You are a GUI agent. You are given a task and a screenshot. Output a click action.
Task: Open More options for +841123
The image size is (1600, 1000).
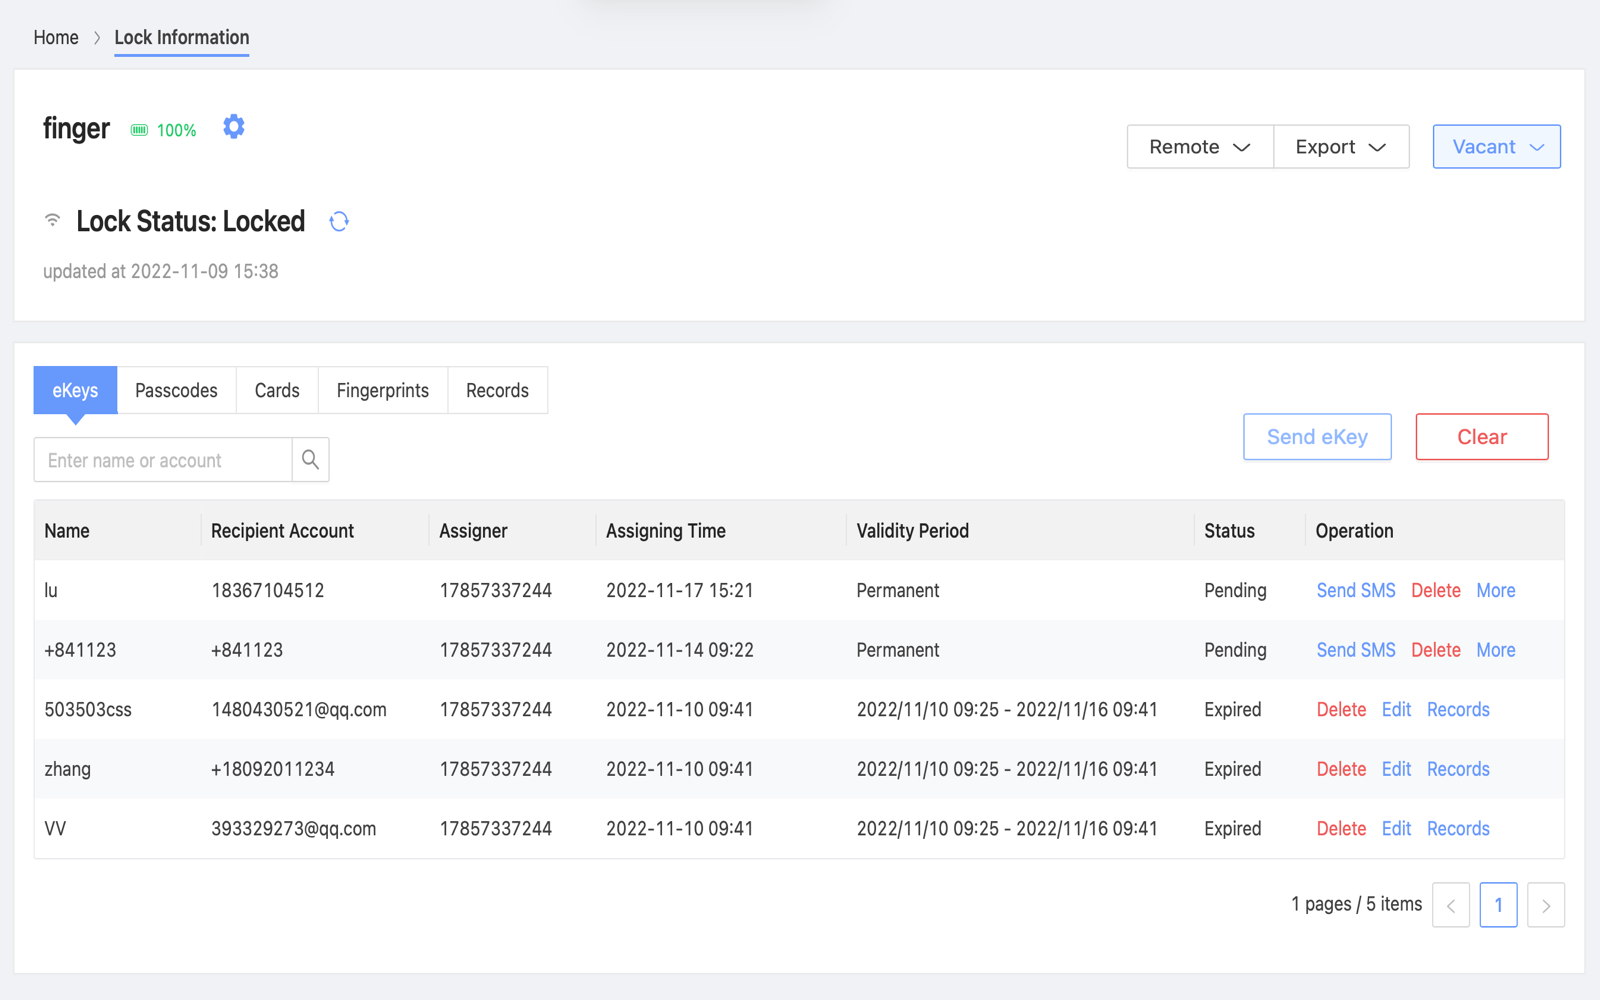click(x=1496, y=650)
